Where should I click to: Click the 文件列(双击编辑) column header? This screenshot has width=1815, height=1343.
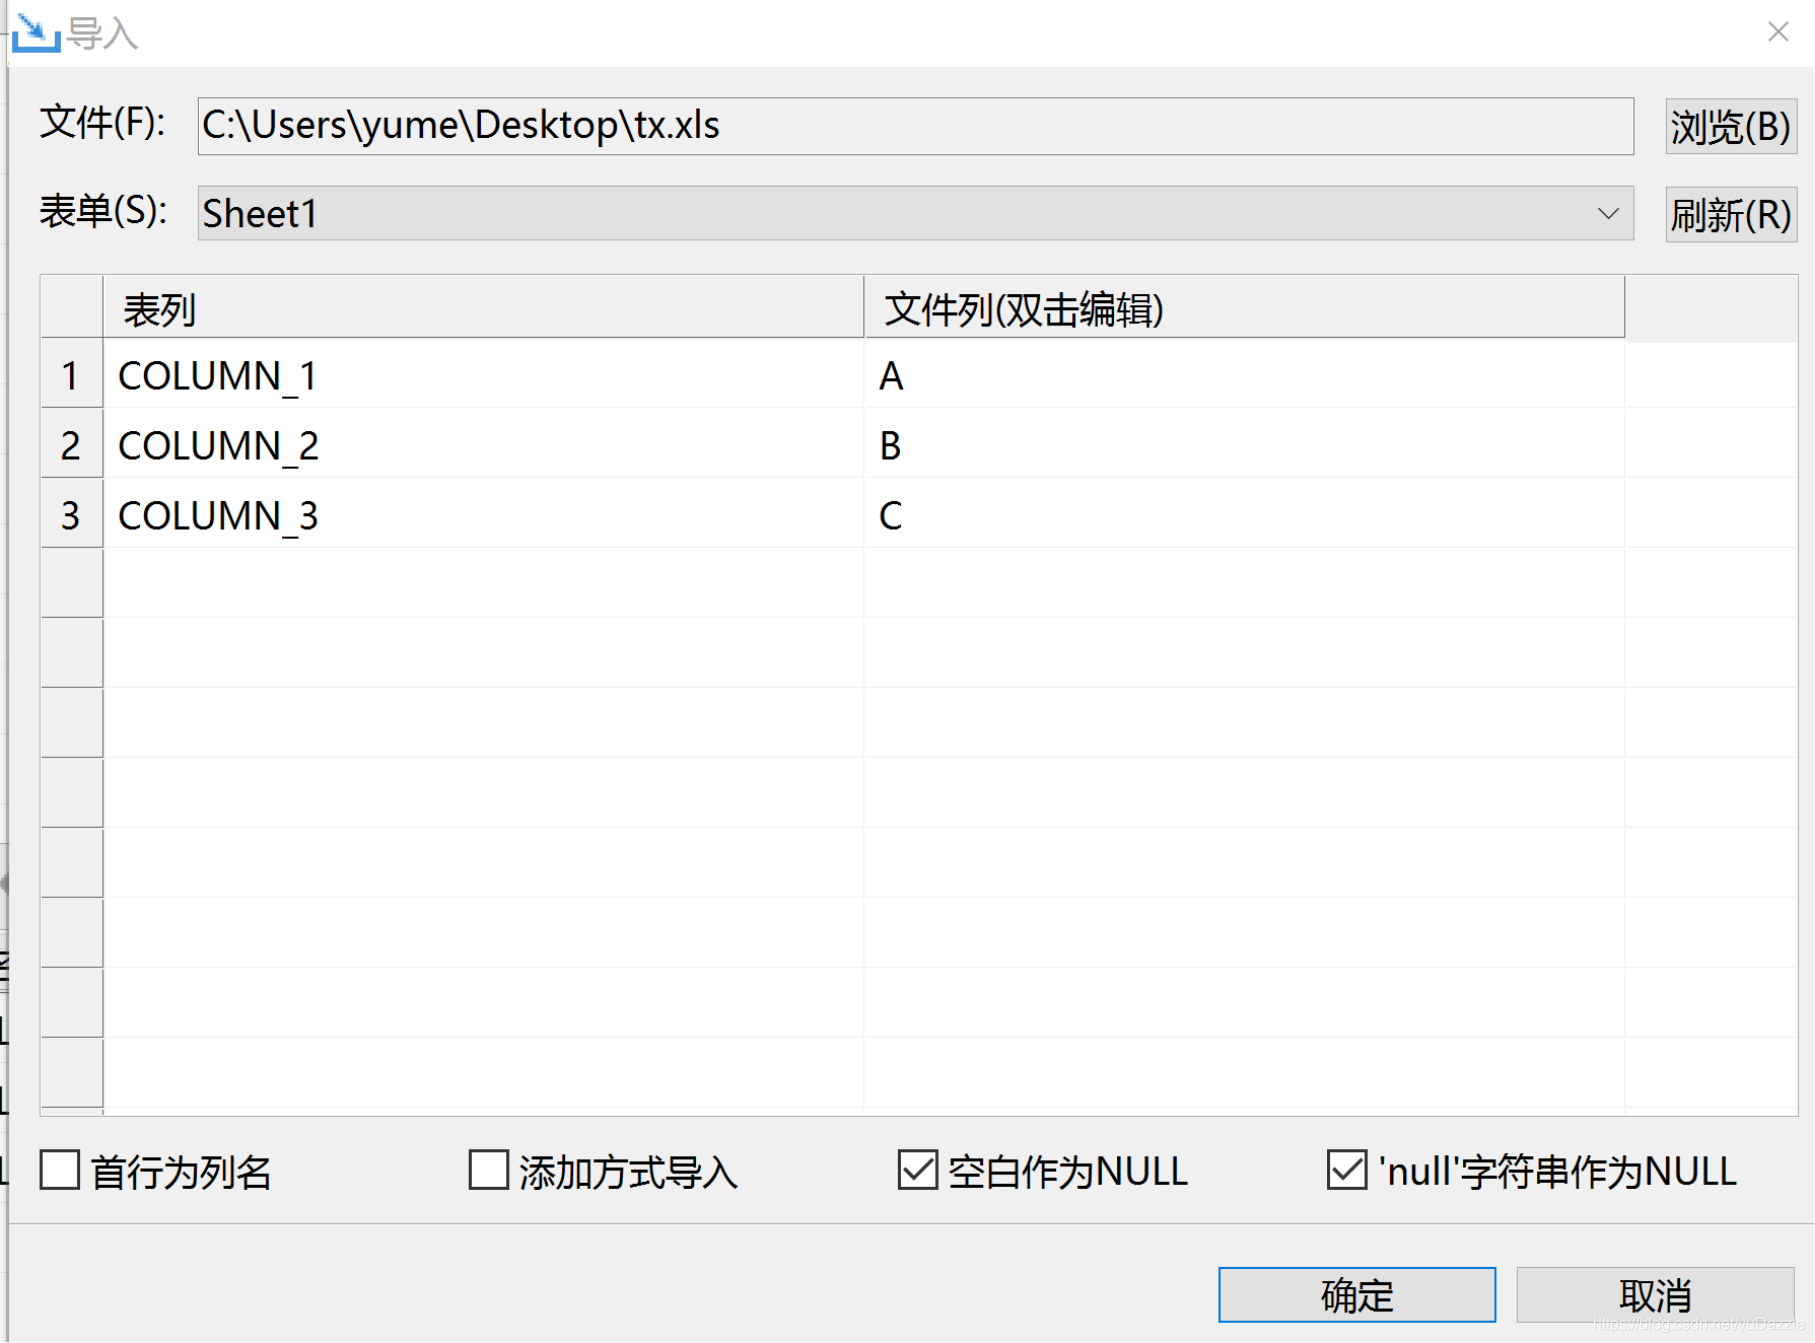[1244, 309]
